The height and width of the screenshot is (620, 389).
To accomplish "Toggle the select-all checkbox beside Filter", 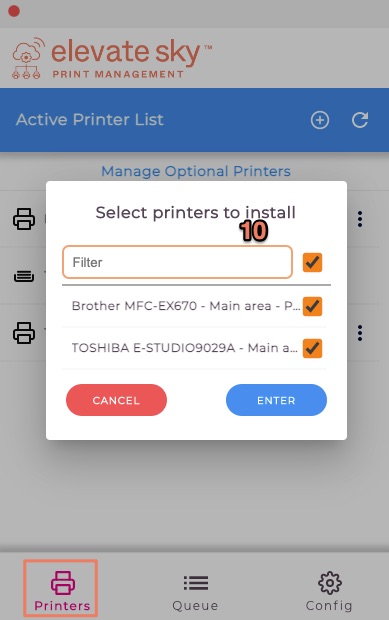I will click(x=312, y=263).
